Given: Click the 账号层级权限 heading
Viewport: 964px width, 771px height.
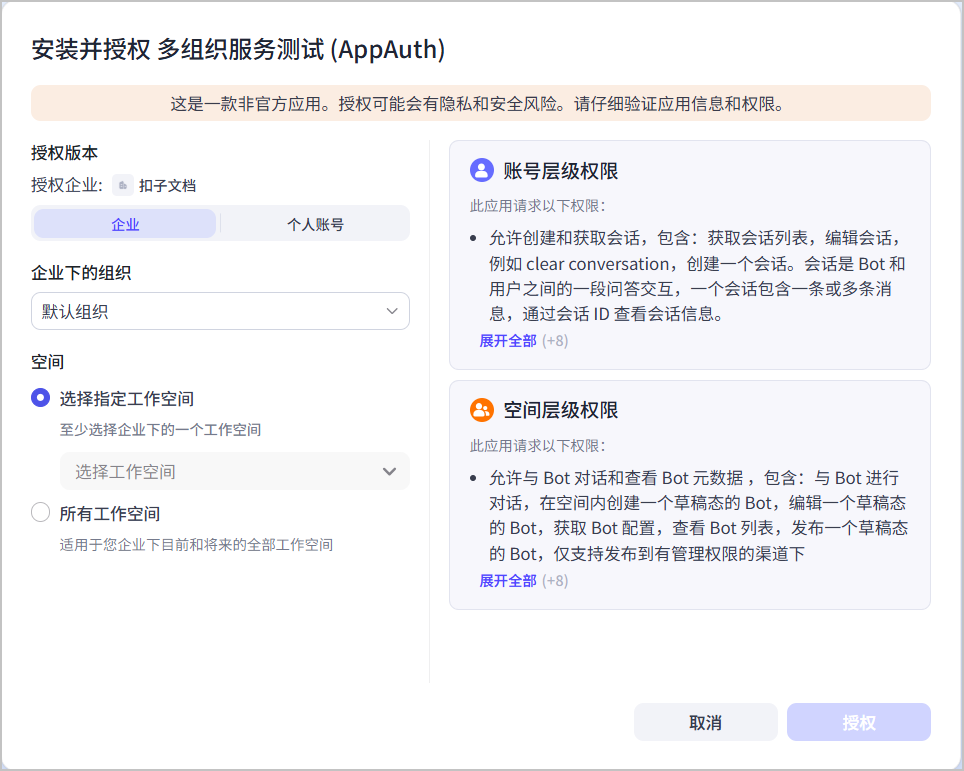Looking at the screenshot, I should coord(560,171).
